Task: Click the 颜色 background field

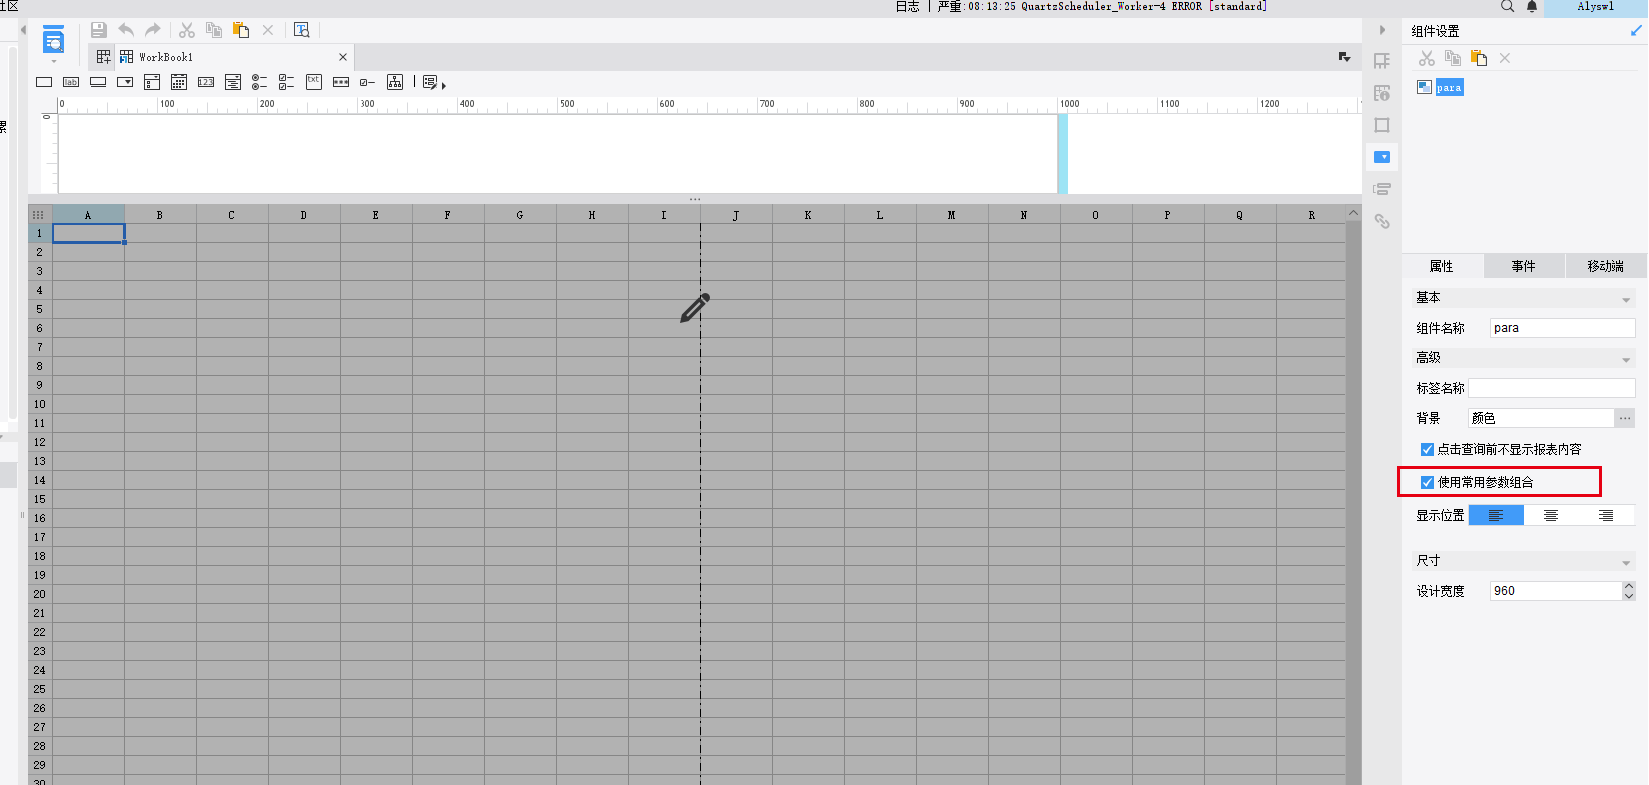Action: point(1541,418)
